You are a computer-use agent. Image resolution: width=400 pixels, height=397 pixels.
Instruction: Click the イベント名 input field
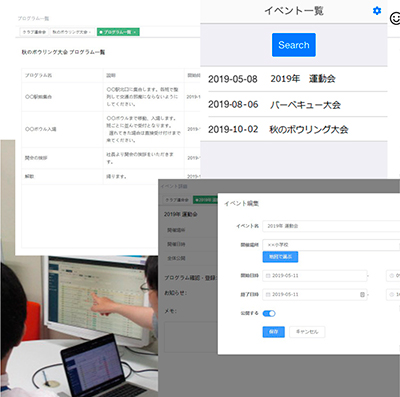[x=331, y=226]
